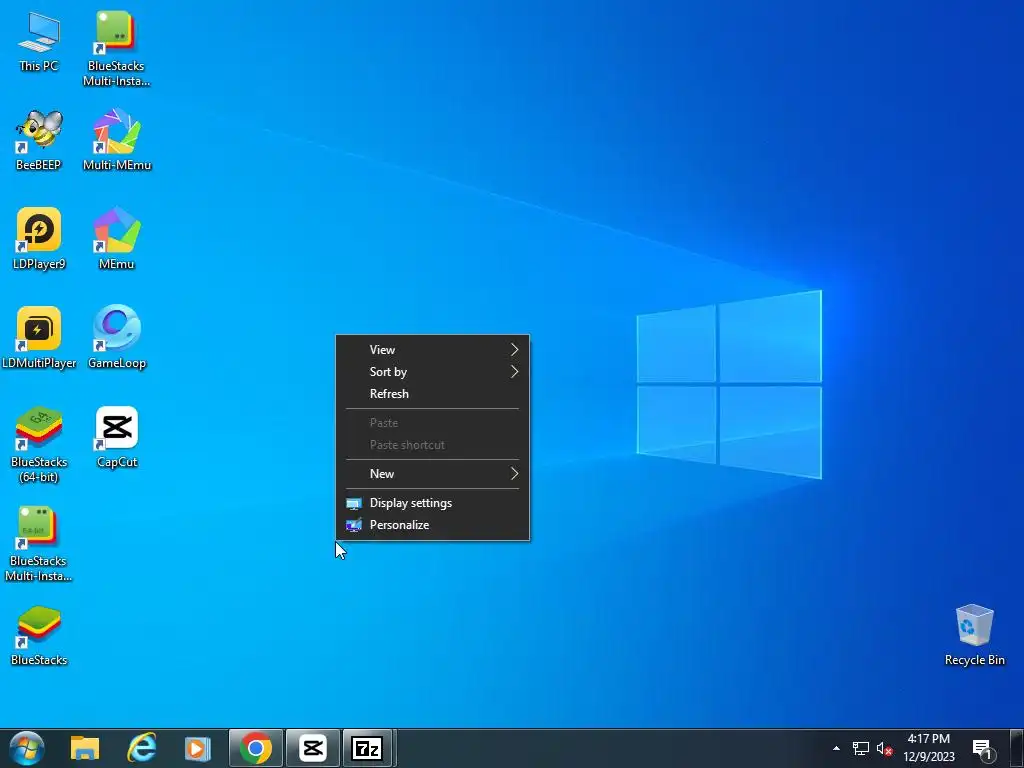1024x768 pixels.
Task: Switch to CapCut on the taskbar
Action: [313, 748]
